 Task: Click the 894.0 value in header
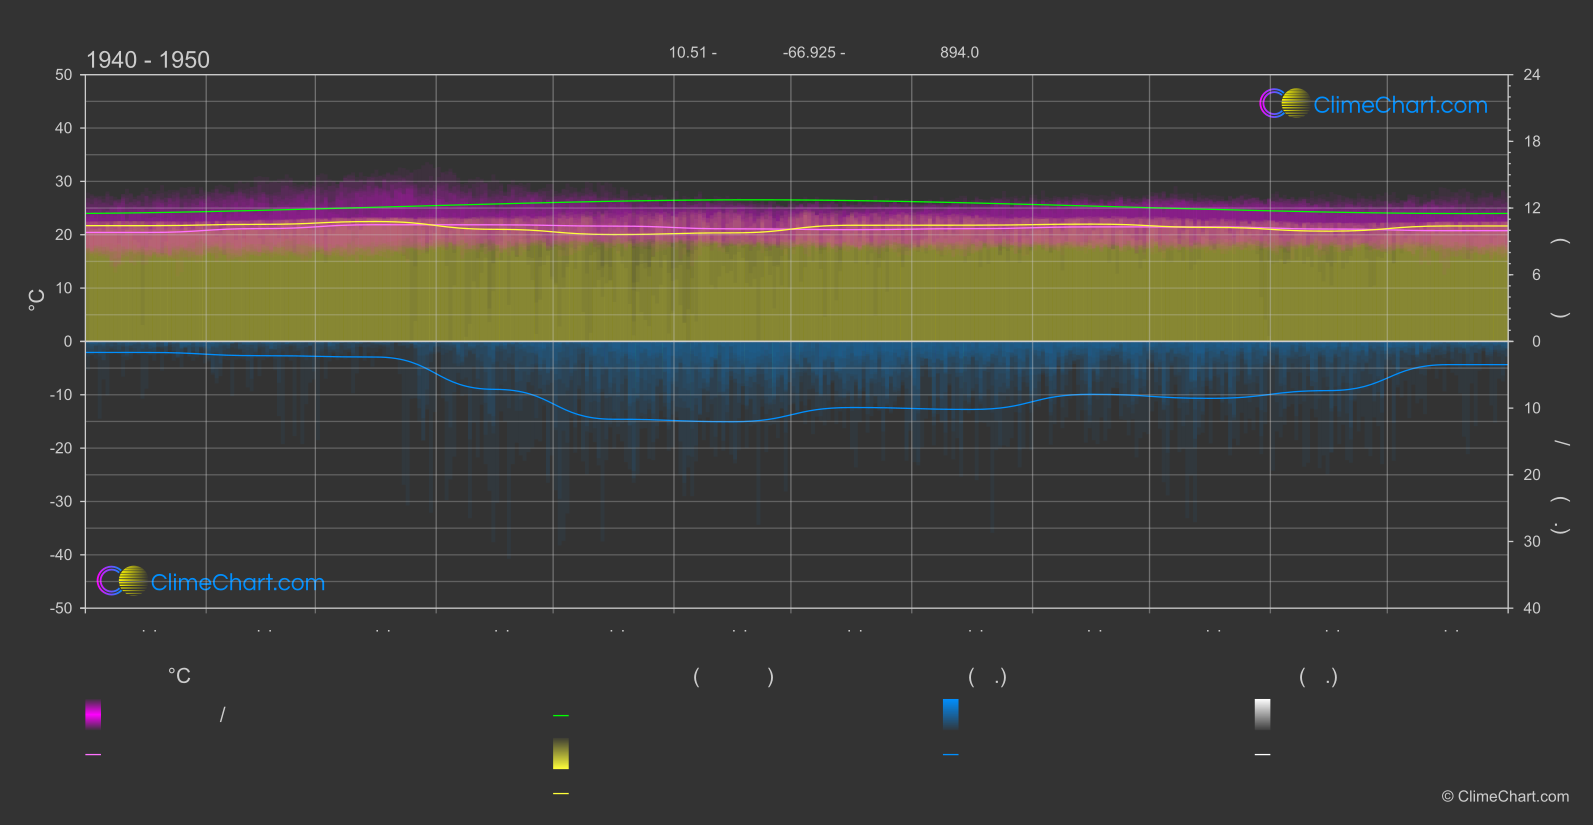pos(959,53)
